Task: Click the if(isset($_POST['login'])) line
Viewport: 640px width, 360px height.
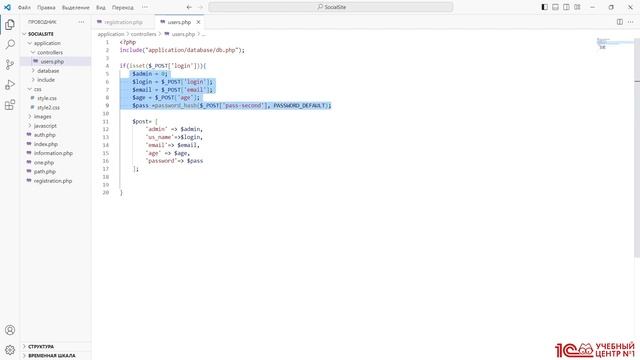Action: click(163, 66)
